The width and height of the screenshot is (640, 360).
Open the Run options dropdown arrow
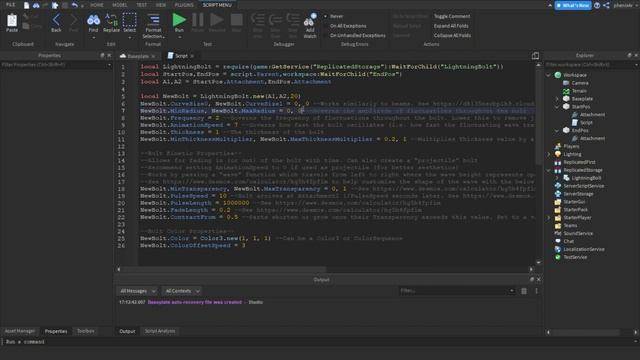tap(179, 37)
